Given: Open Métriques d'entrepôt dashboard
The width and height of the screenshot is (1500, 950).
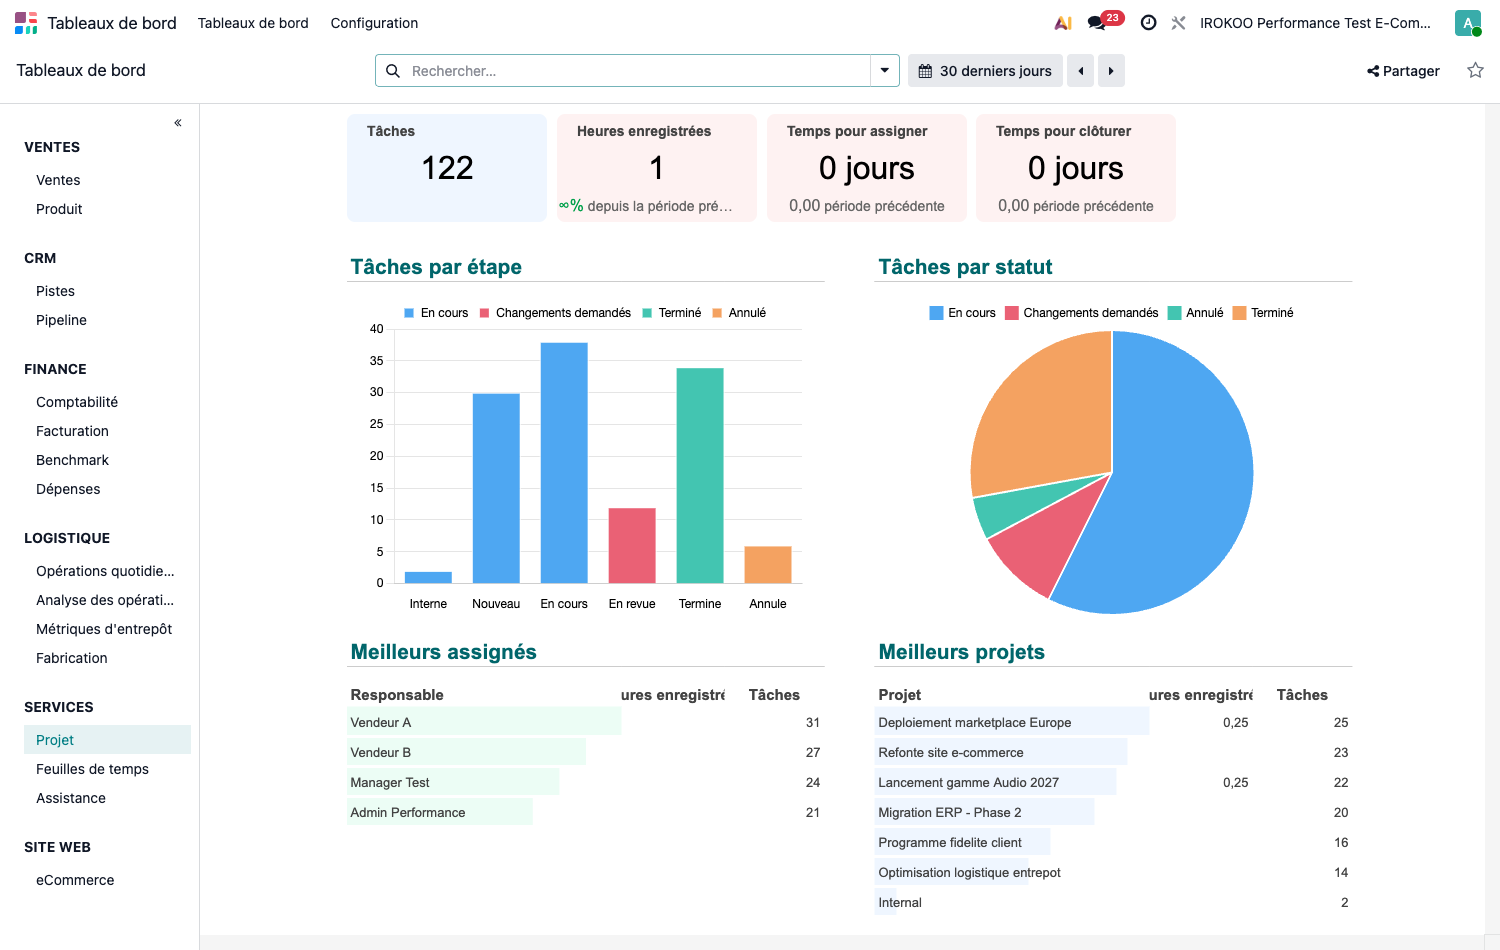Looking at the screenshot, I should 104,629.
